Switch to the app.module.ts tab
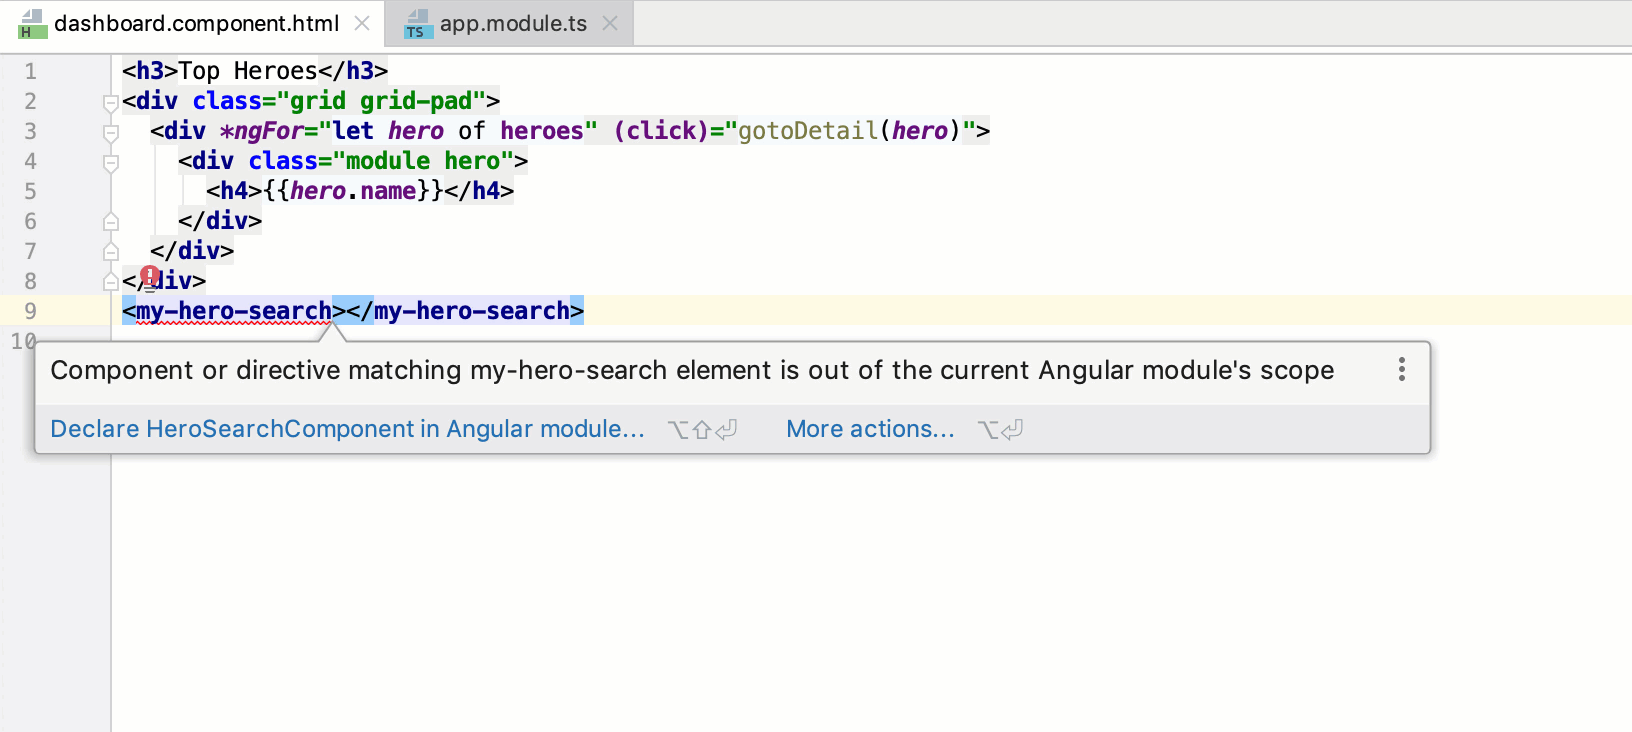The image size is (1632, 732). (x=513, y=23)
